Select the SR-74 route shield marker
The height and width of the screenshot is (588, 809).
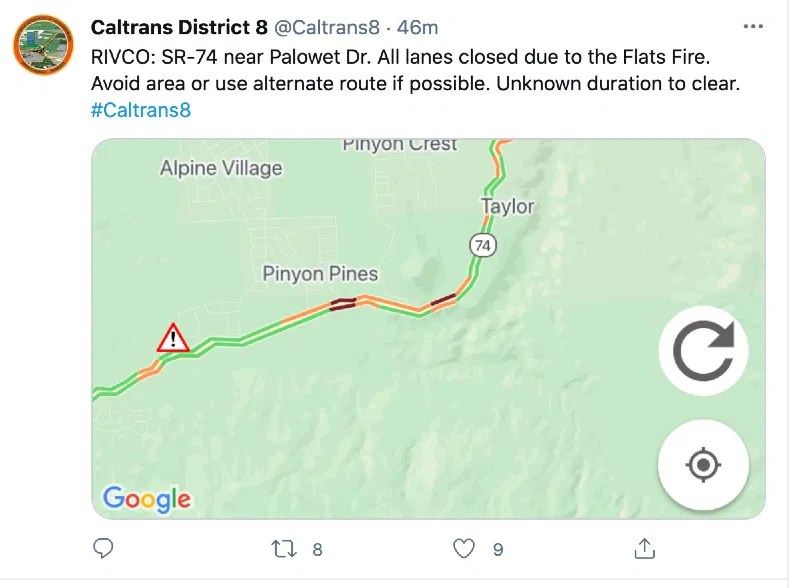point(481,245)
